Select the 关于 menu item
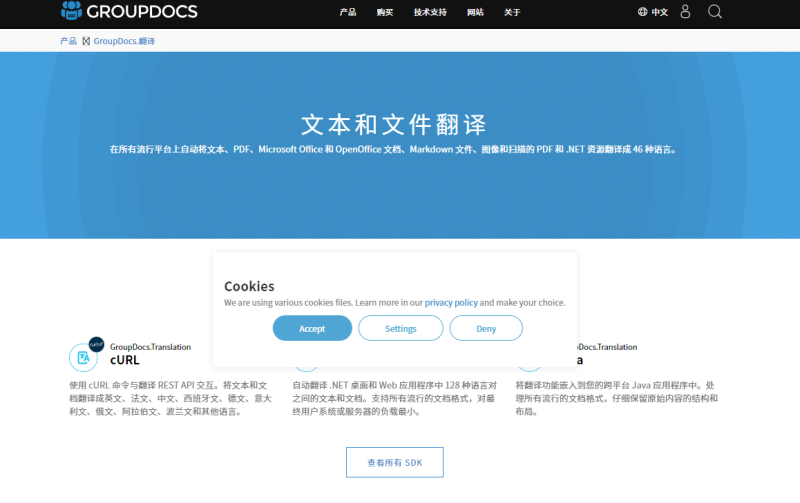This screenshot has width=800, height=503. (512, 12)
